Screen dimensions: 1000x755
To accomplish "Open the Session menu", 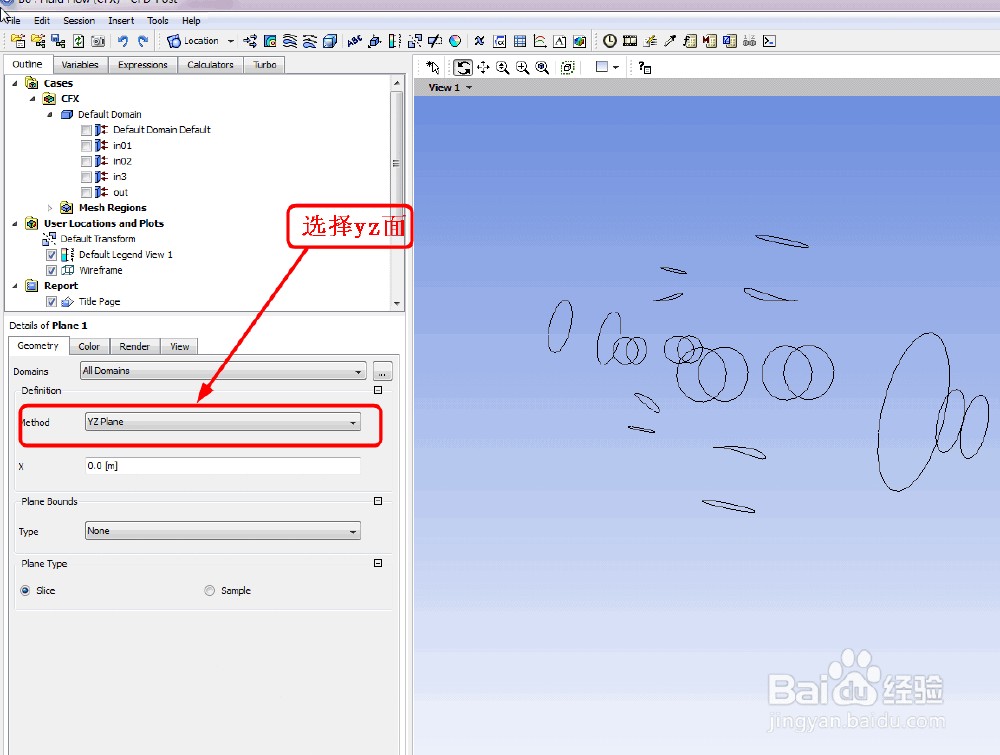I will (78, 20).
